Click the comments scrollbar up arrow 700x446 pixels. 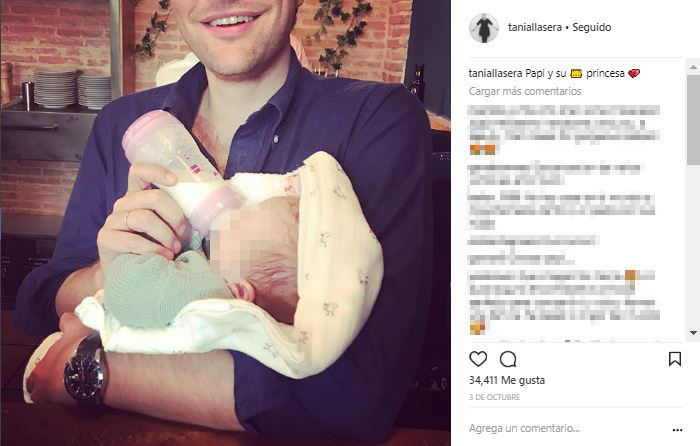click(x=693, y=67)
